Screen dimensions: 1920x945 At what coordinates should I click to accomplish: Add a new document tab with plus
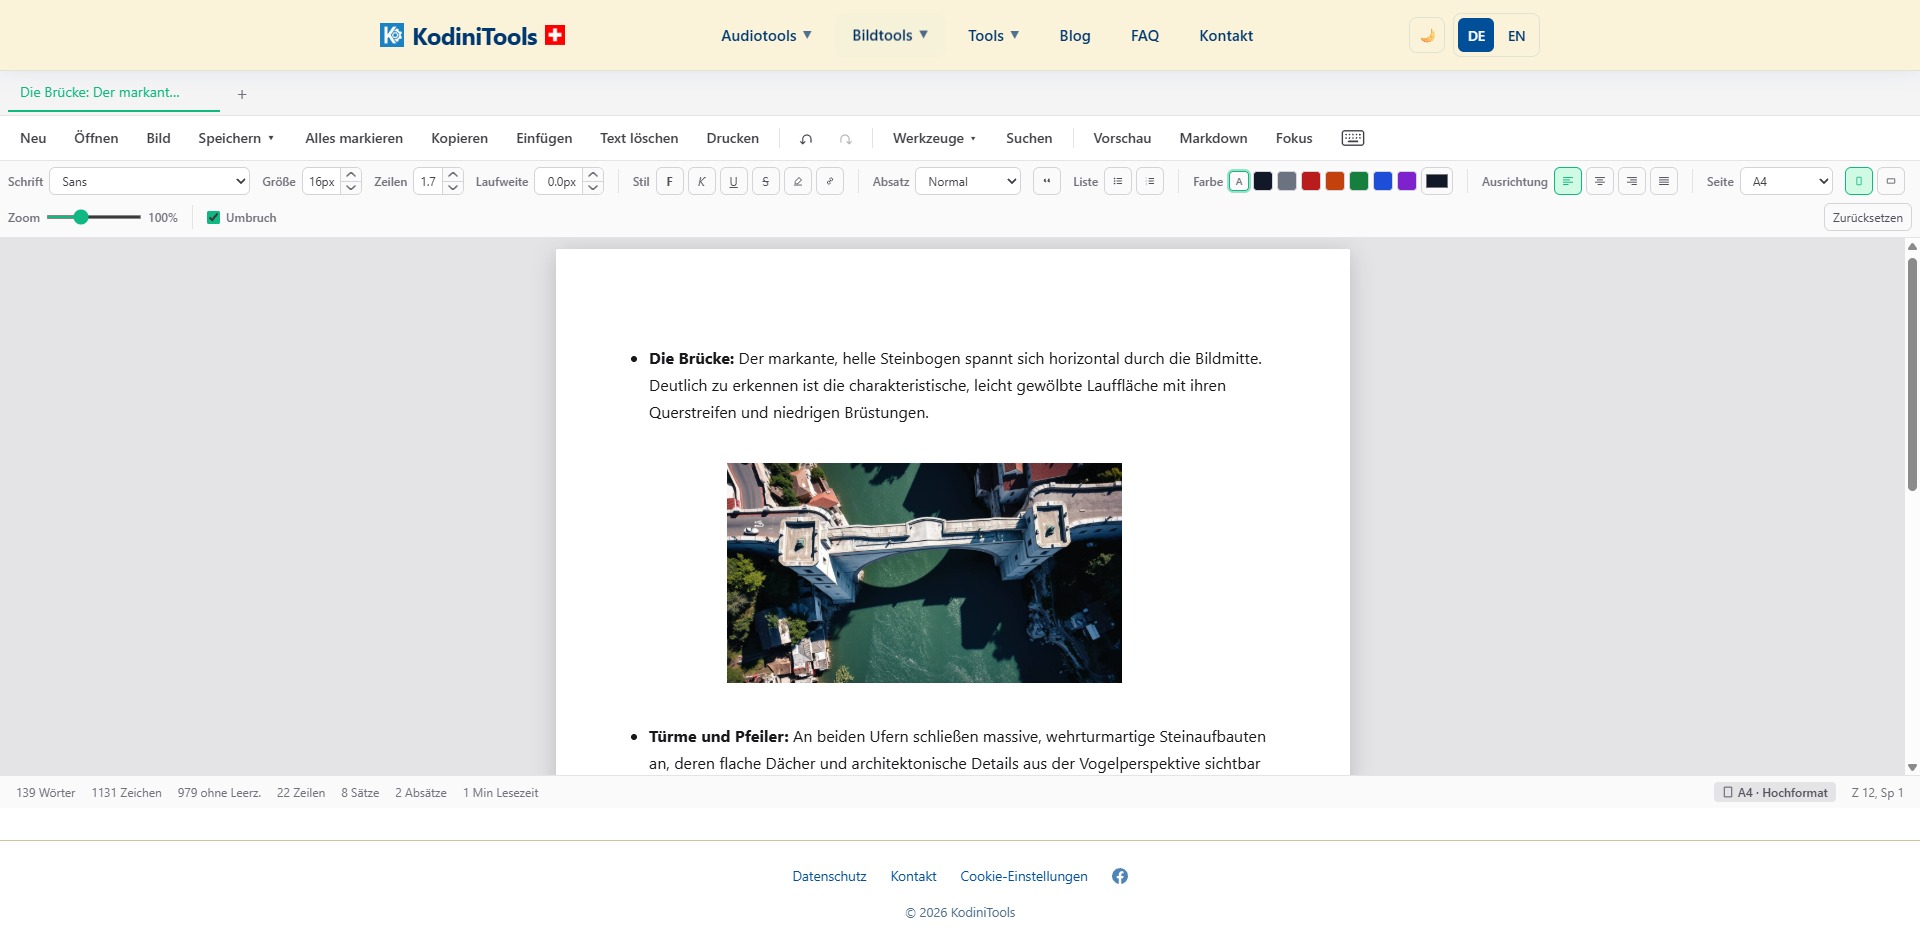[x=242, y=94]
